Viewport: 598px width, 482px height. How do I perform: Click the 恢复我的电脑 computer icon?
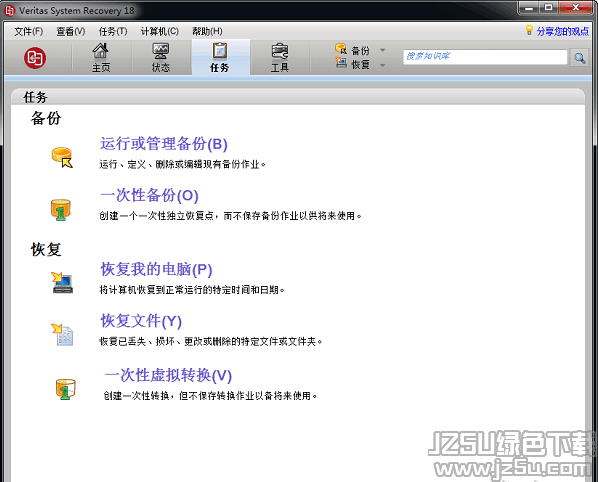point(62,282)
